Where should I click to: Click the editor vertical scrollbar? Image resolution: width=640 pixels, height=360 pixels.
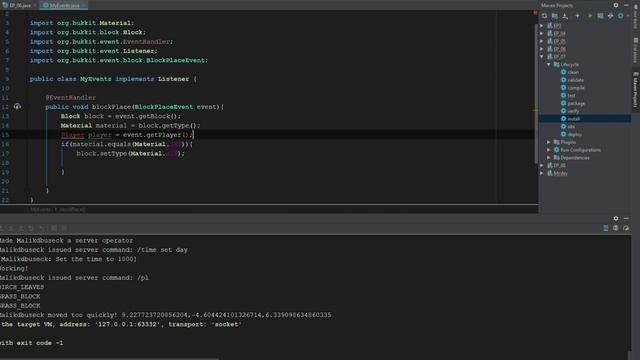click(536, 94)
